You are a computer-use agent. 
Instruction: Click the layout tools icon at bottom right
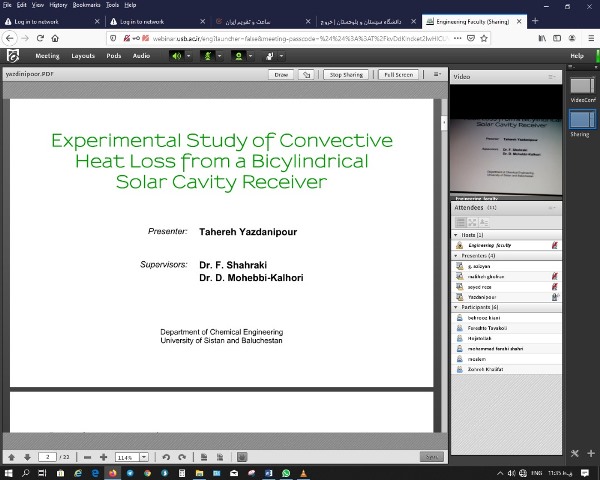click(575, 454)
